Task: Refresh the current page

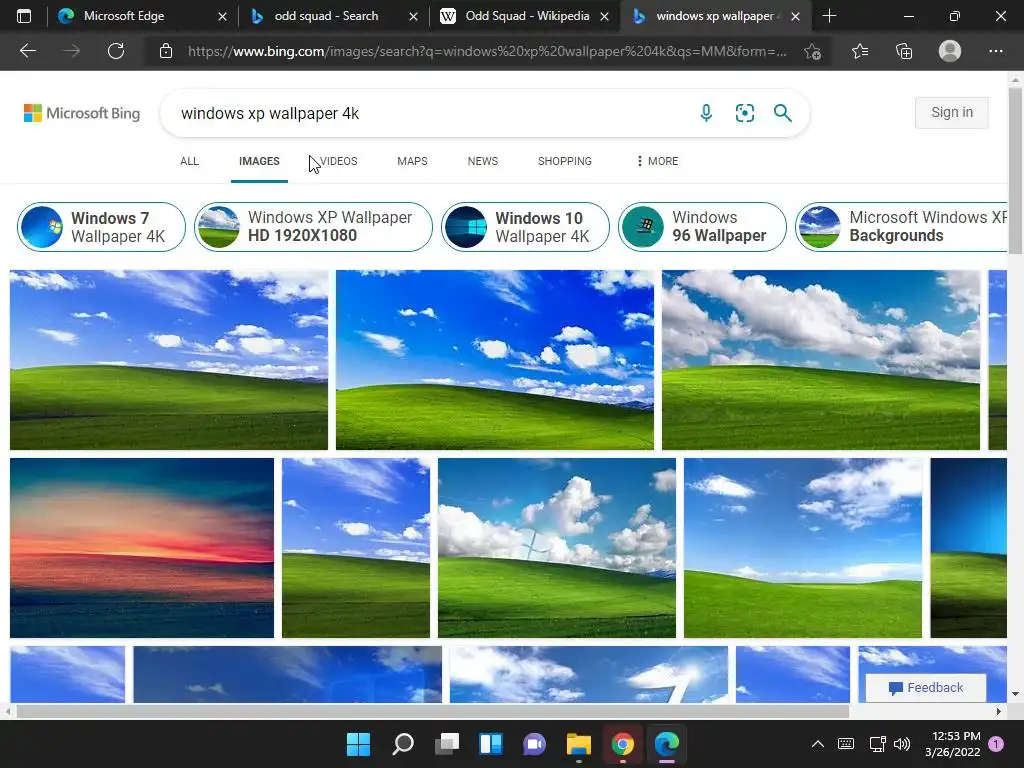Action: (116, 51)
